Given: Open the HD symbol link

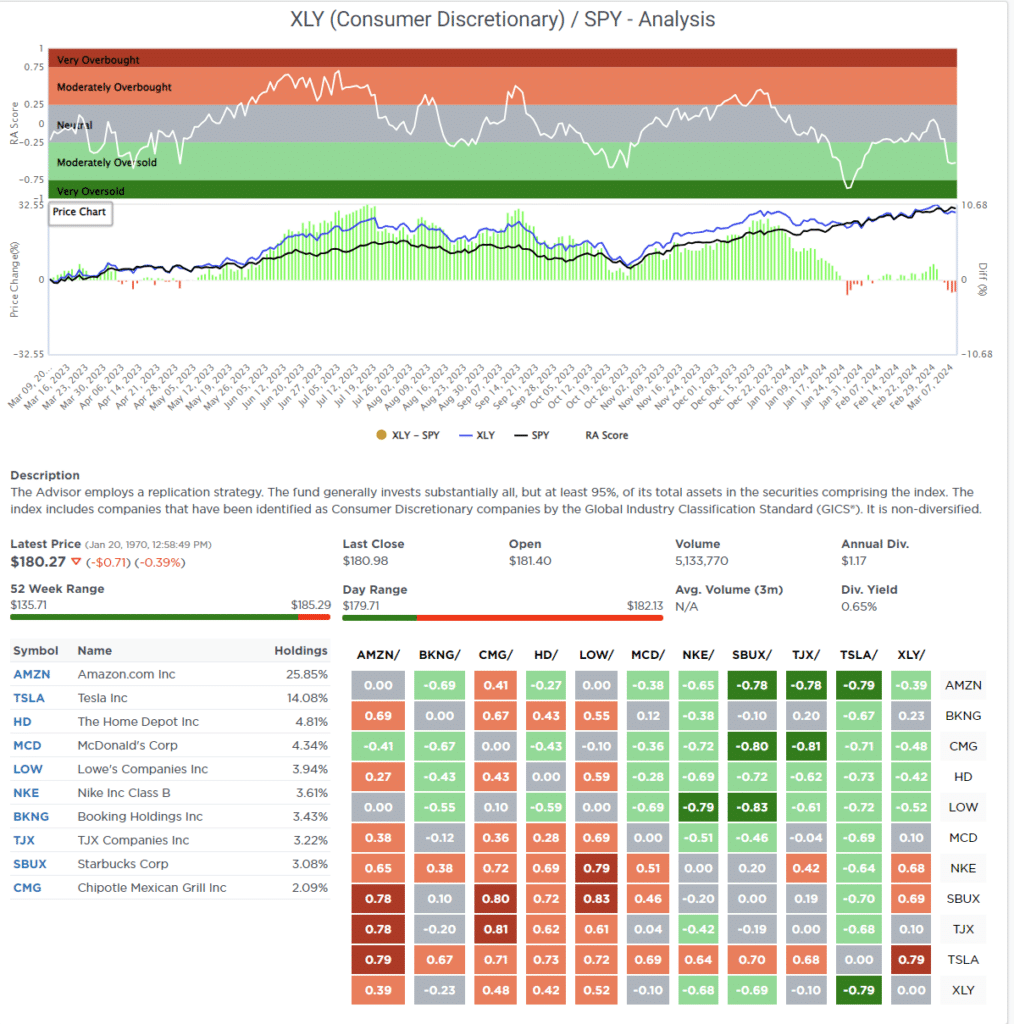Looking at the screenshot, I should [x=22, y=722].
